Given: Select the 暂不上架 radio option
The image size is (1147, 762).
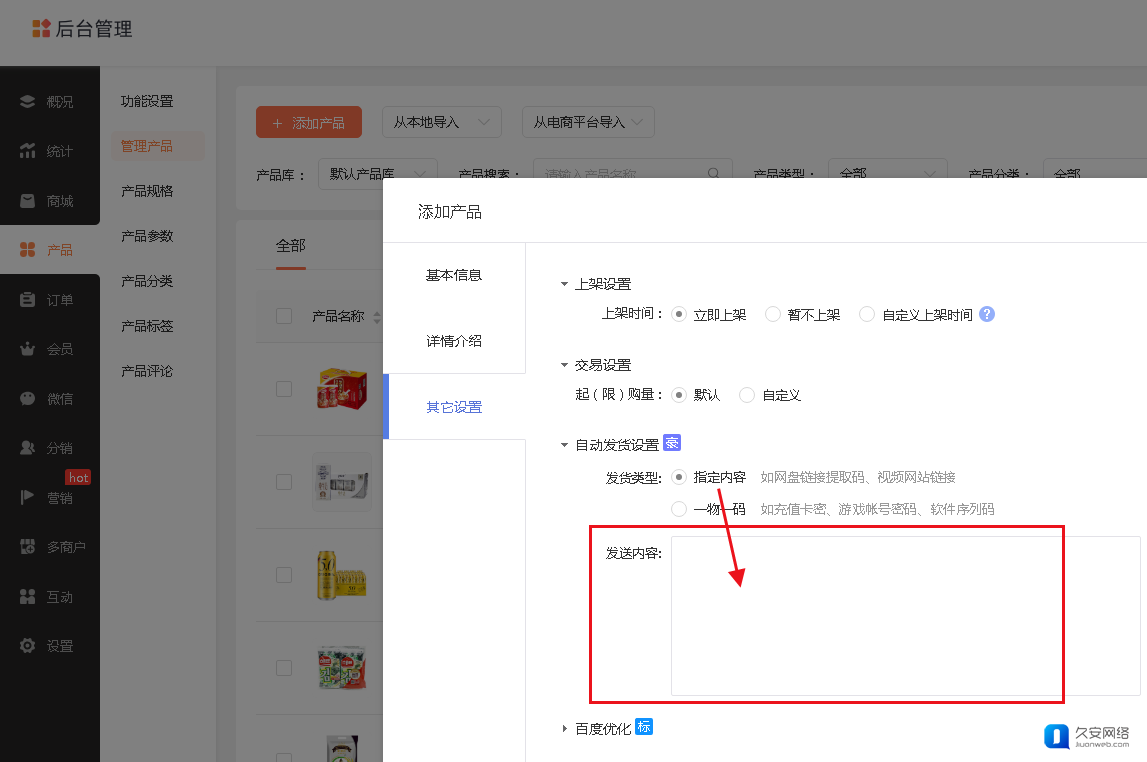Looking at the screenshot, I should tap(773, 314).
